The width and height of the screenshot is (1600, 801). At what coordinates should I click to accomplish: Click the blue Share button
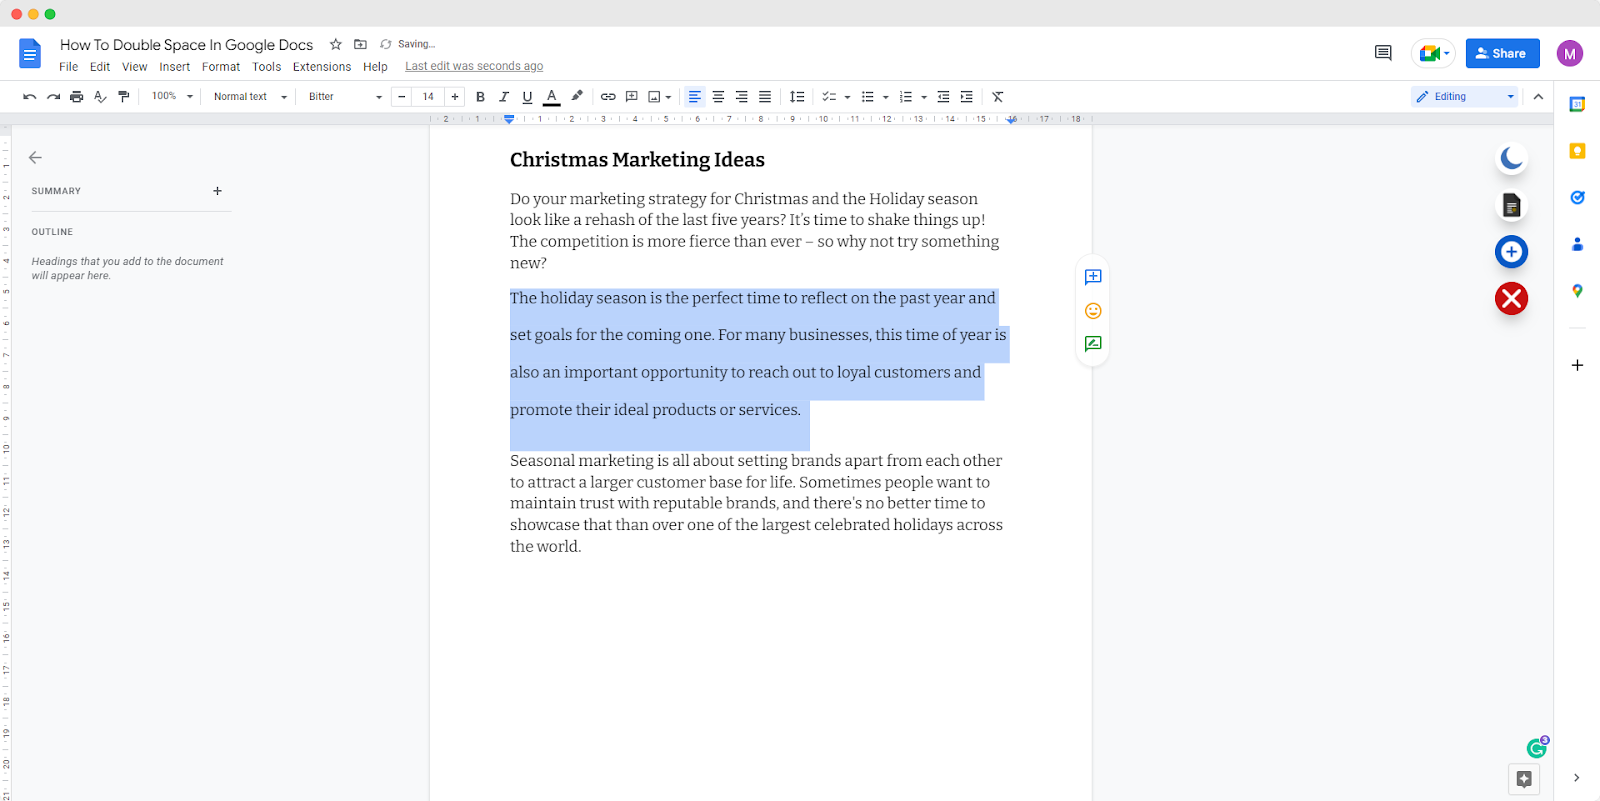pyautogui.click(x=1502, y=53)
